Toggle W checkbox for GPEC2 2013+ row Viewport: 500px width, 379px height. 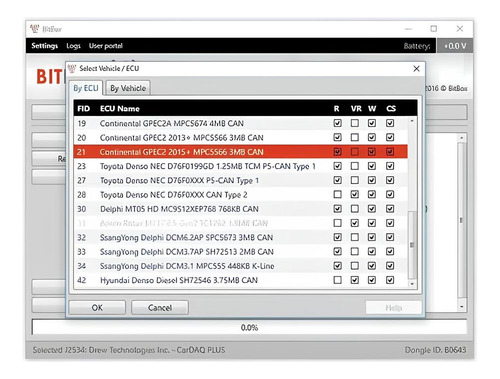point(372,137)
